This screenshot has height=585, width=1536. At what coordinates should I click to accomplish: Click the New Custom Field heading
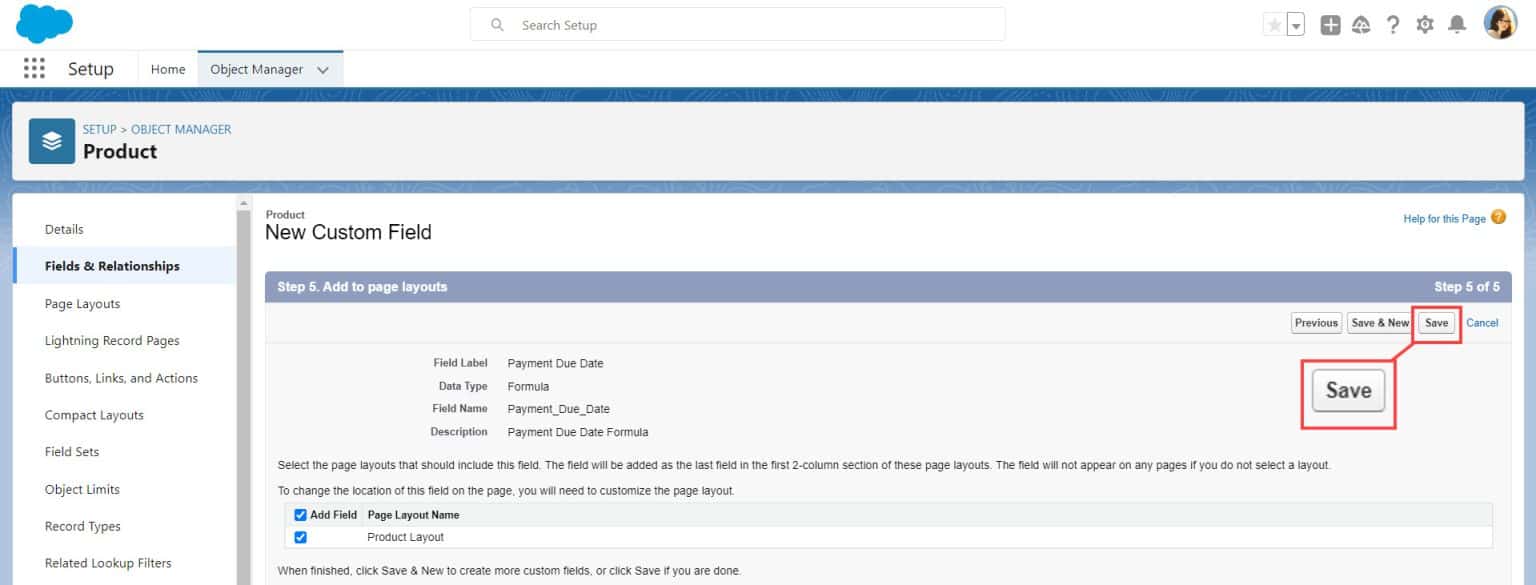pos(348,232)
